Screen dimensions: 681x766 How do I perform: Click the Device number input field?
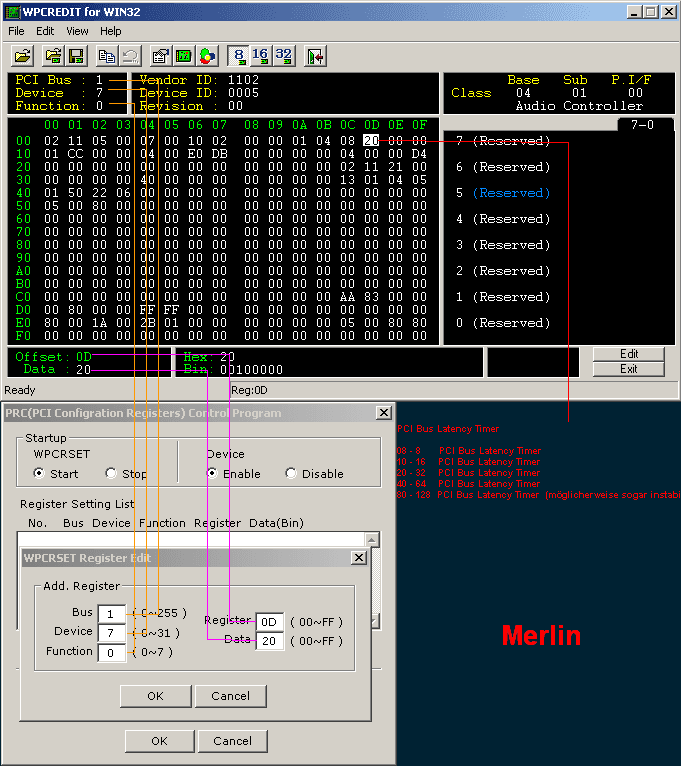111,633
